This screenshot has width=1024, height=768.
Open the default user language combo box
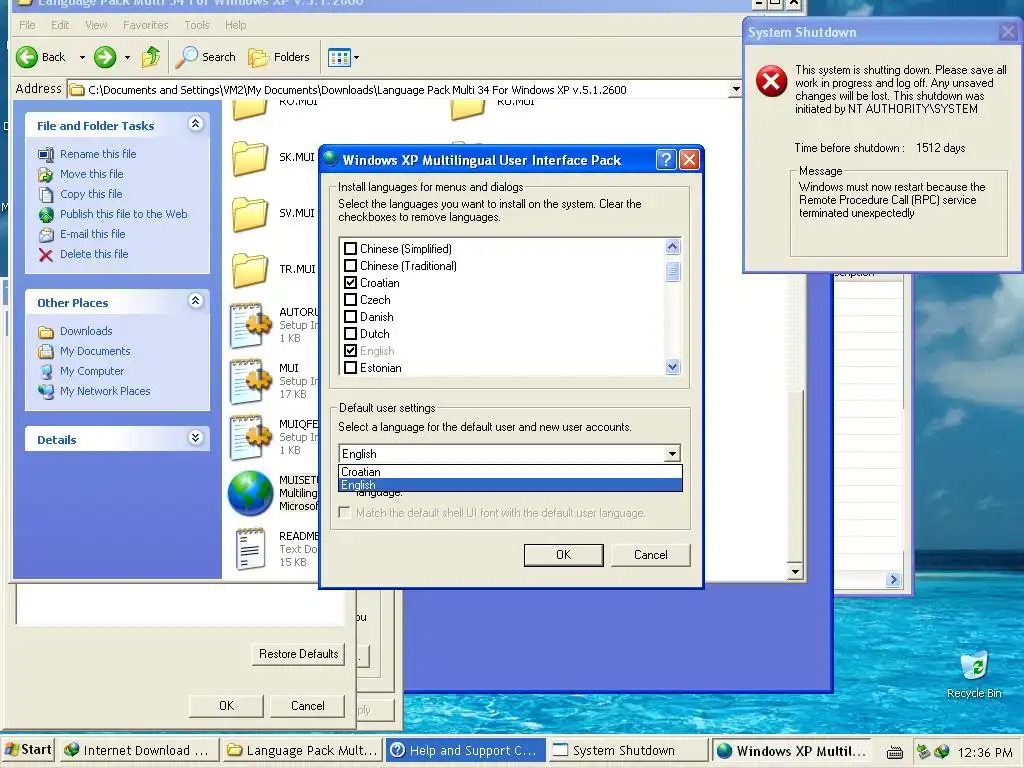click(x=510, y=453)
